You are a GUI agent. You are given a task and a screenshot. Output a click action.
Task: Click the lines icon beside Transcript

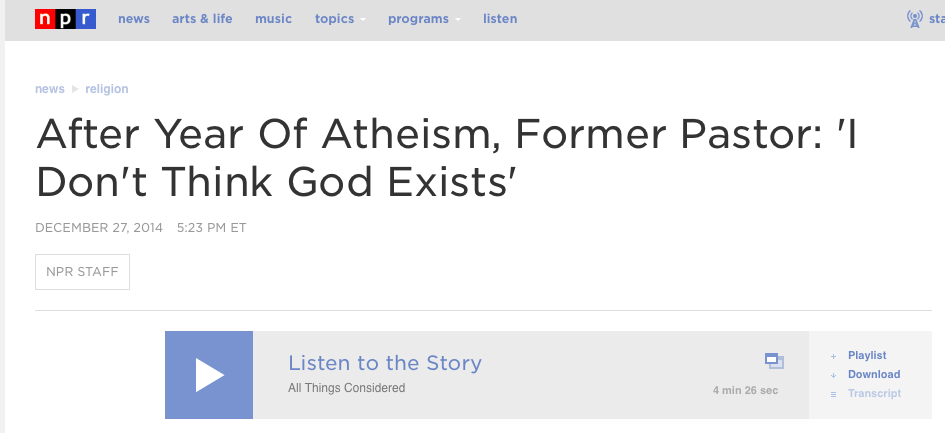[x=834, y=394]
